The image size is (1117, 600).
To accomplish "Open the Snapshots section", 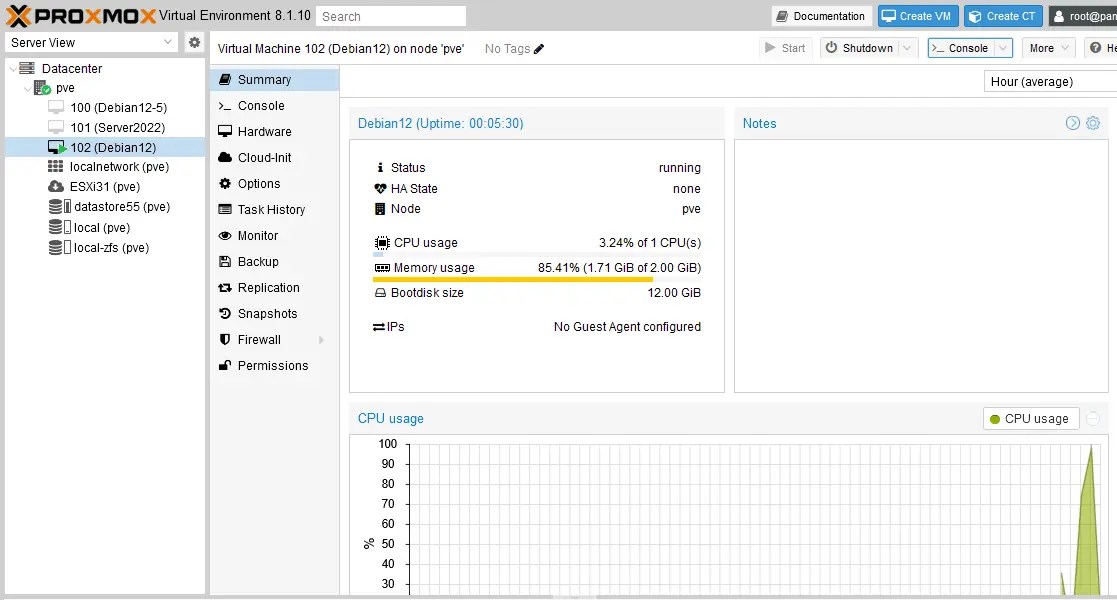I will pyautogui.click(x=268, y=313).
